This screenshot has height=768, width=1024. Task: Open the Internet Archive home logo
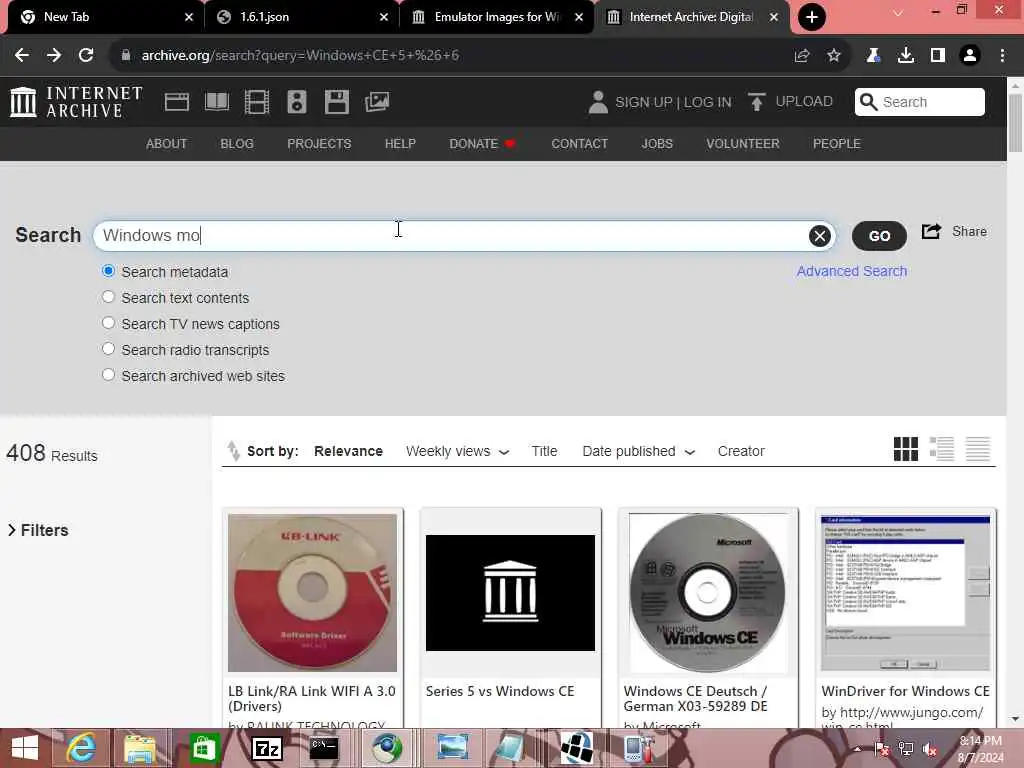pos(76,102)
